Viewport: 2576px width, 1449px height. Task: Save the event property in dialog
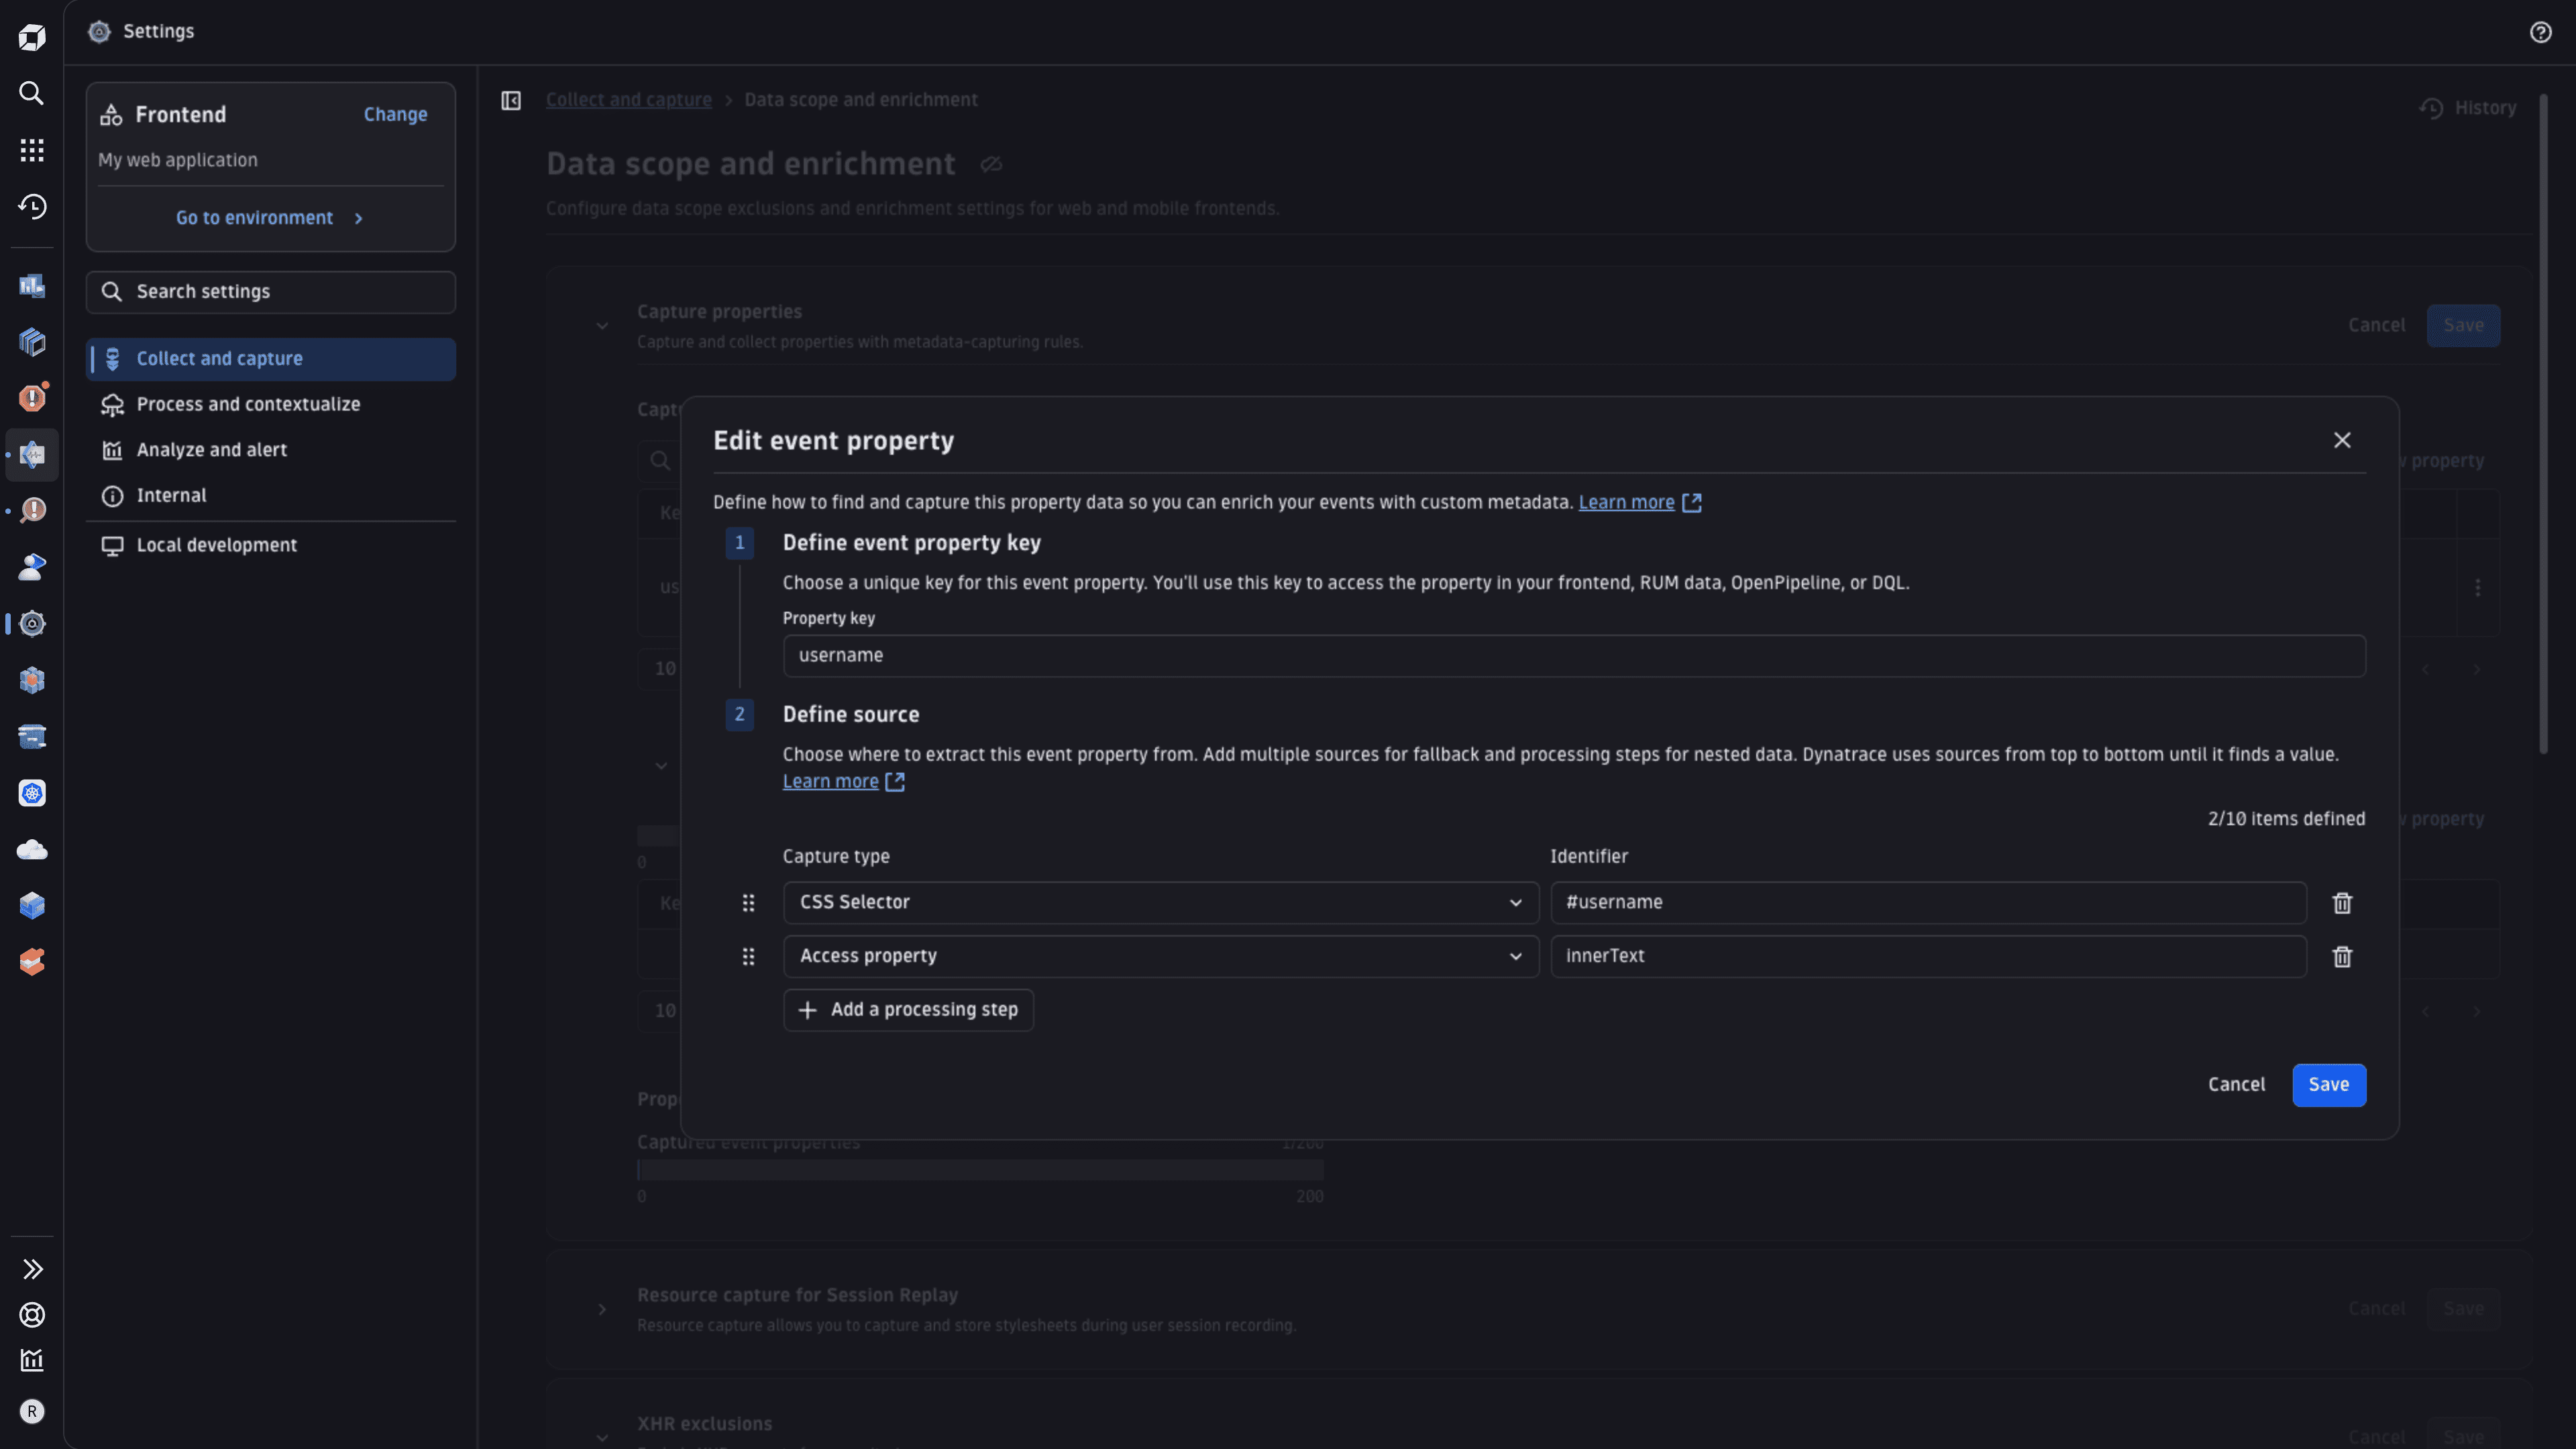tap(2329, 1085)
